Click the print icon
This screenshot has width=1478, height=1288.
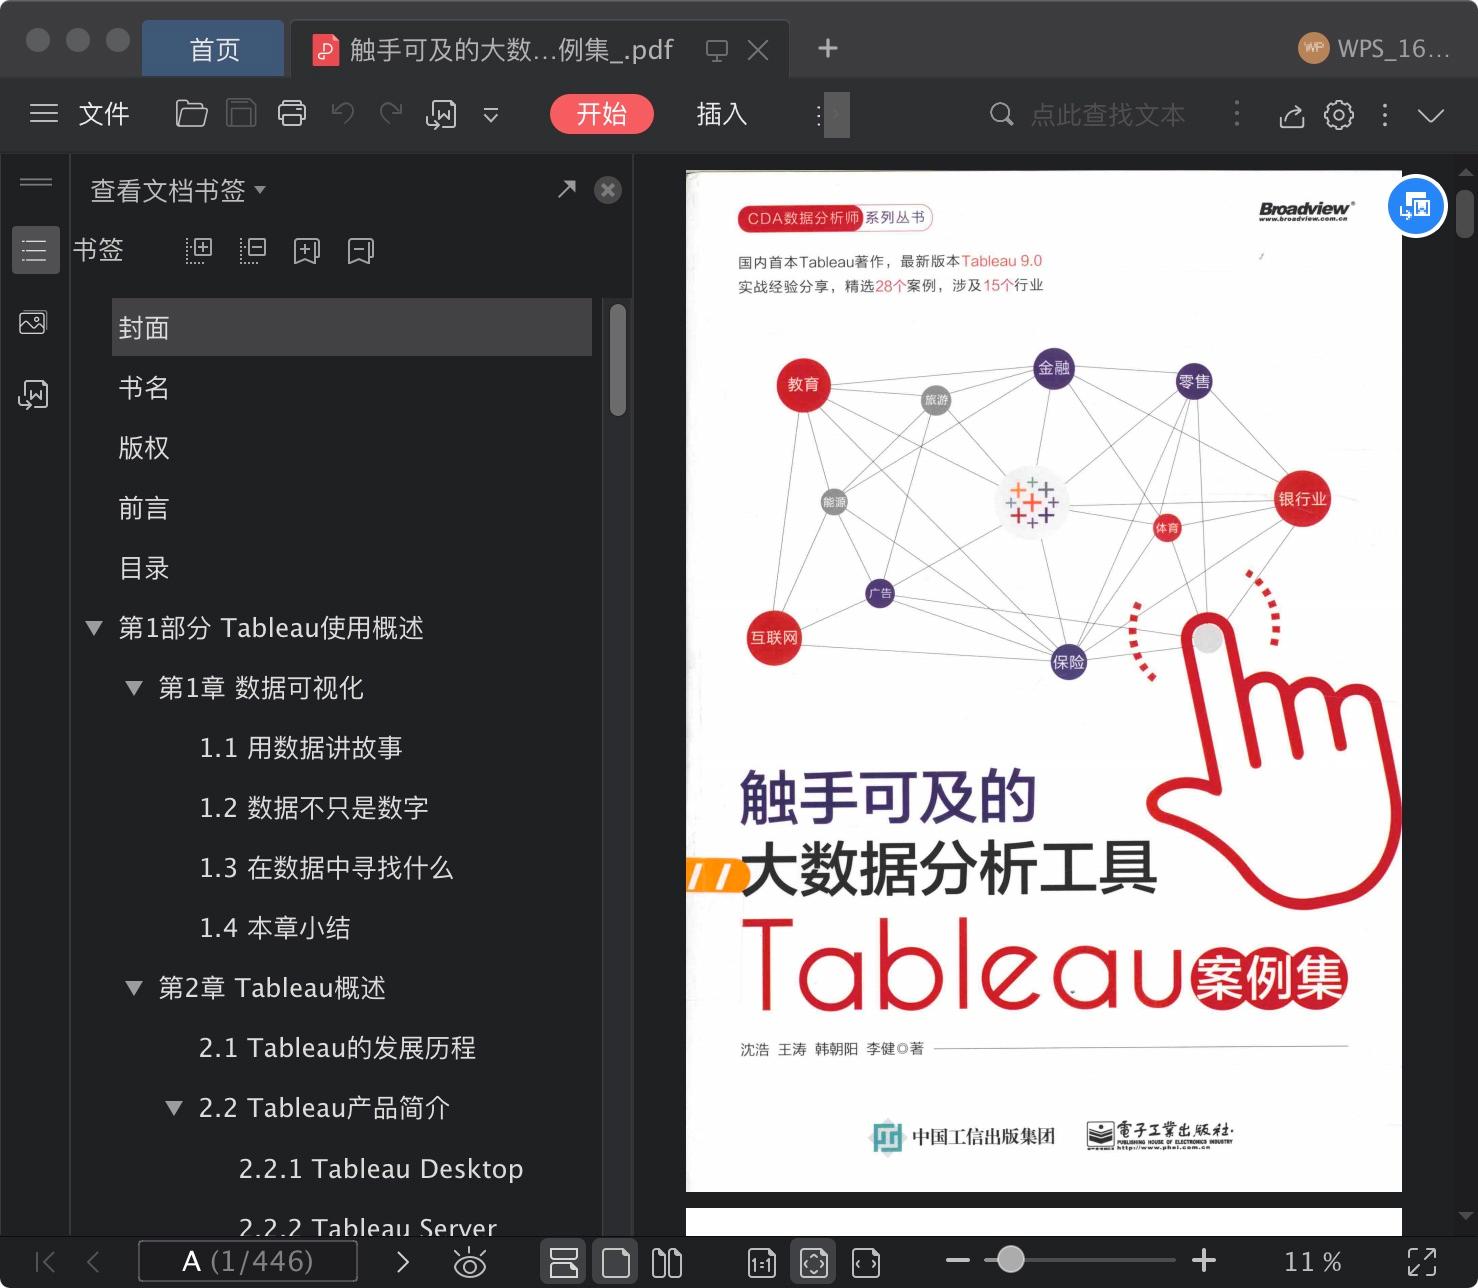(292, 114)
